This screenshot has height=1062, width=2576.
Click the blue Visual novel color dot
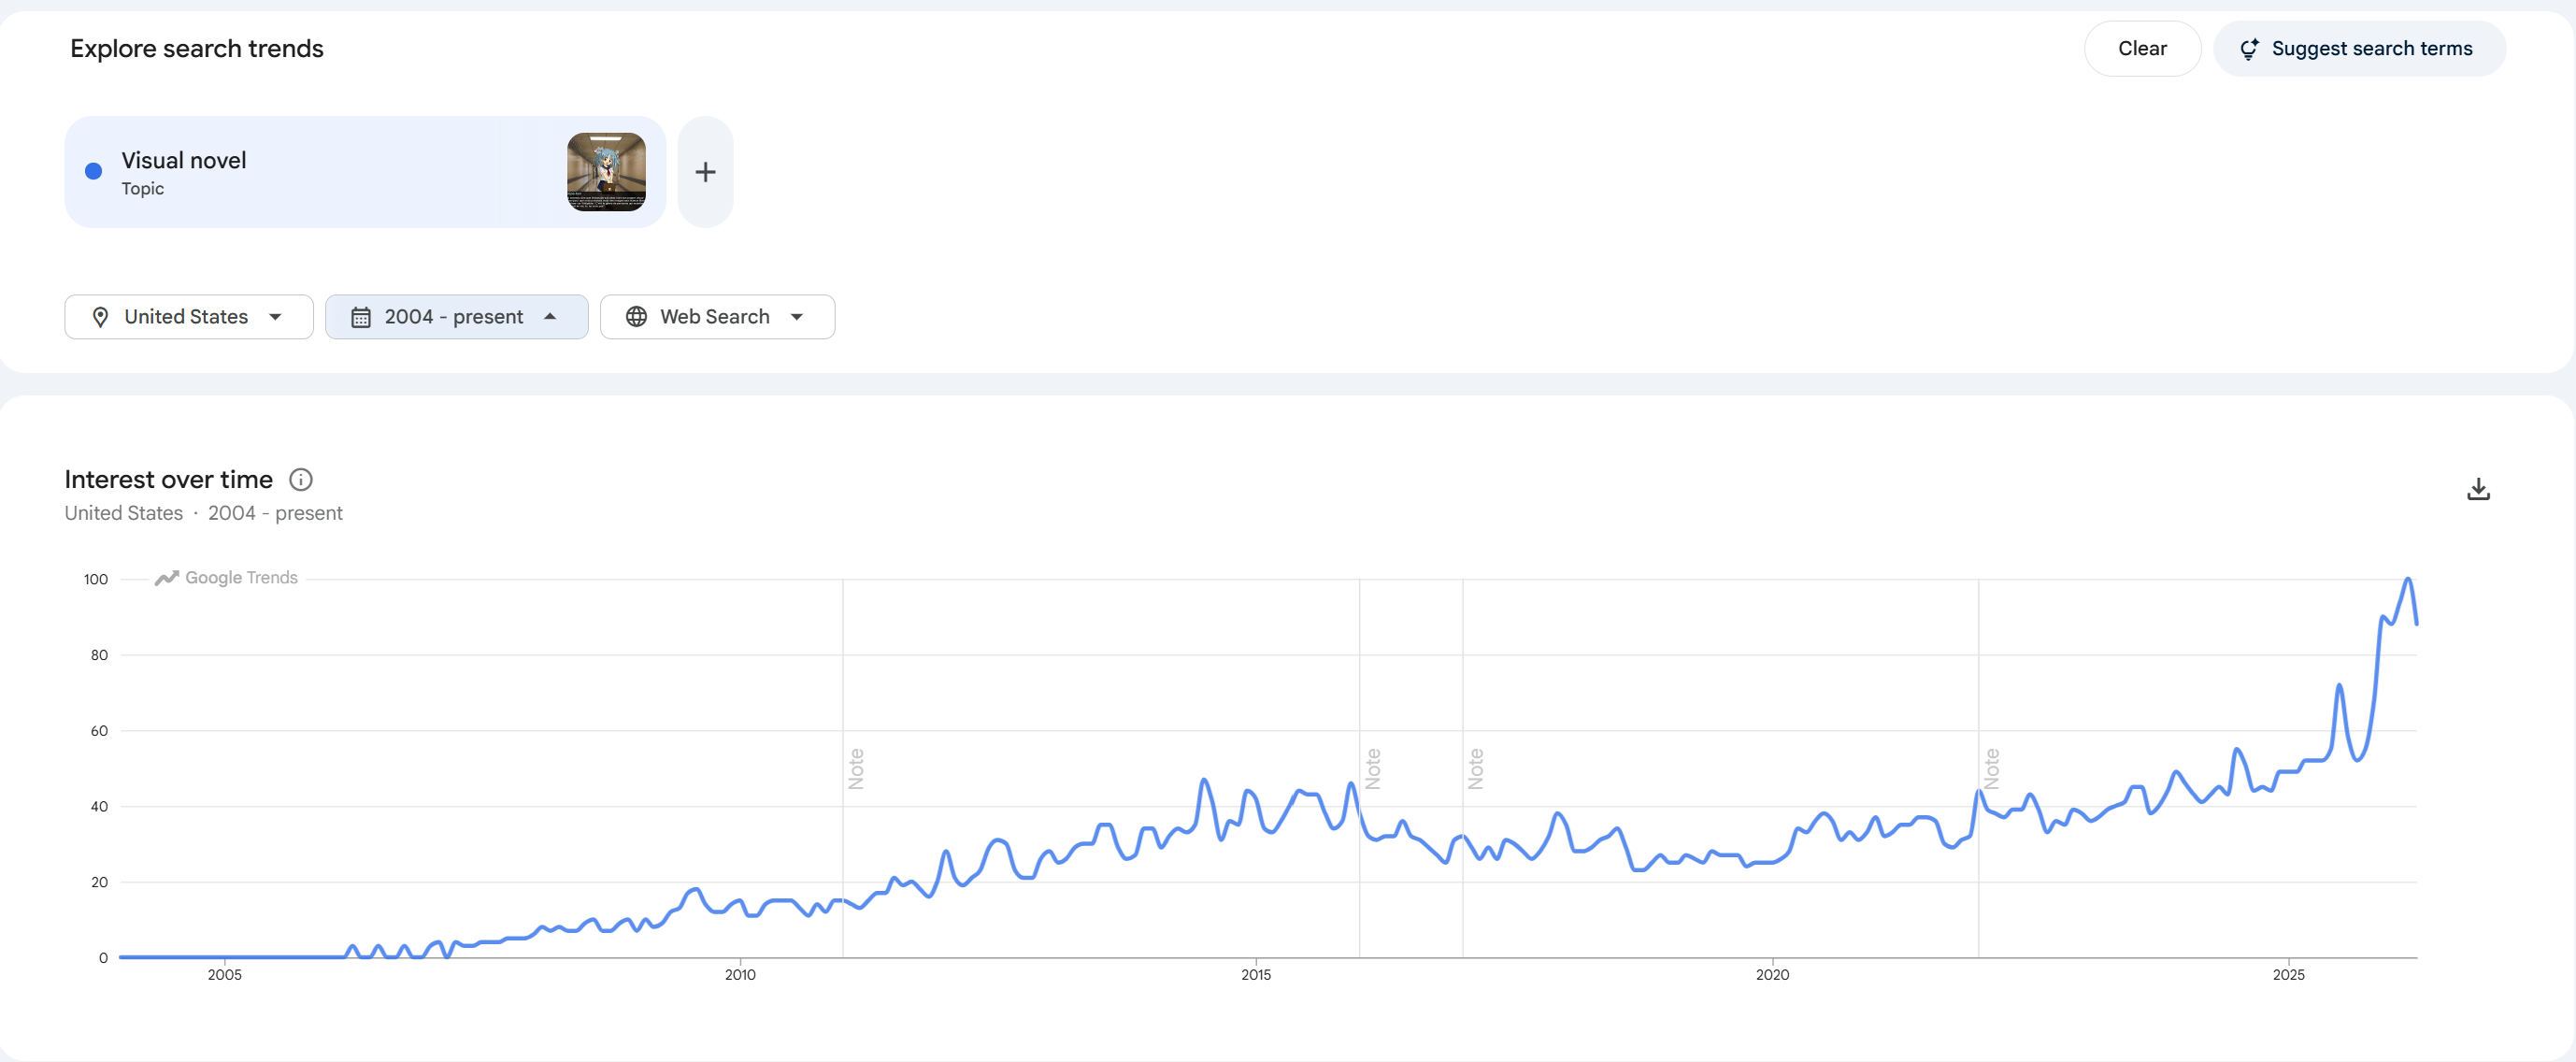click(94, 172)
